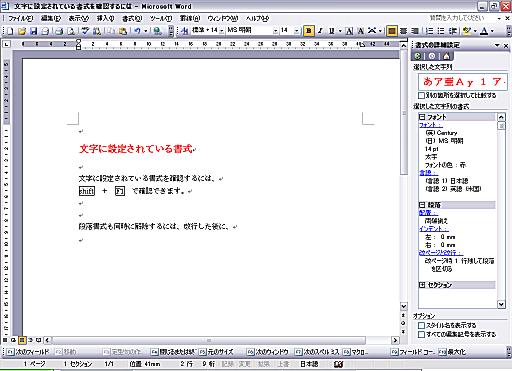Click the Undo arrow icon

click(x=137, y=31)
